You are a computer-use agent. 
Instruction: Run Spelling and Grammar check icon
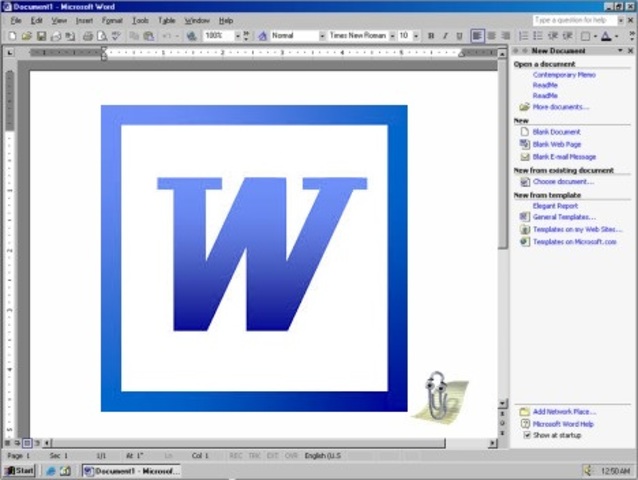click(116, 36)
